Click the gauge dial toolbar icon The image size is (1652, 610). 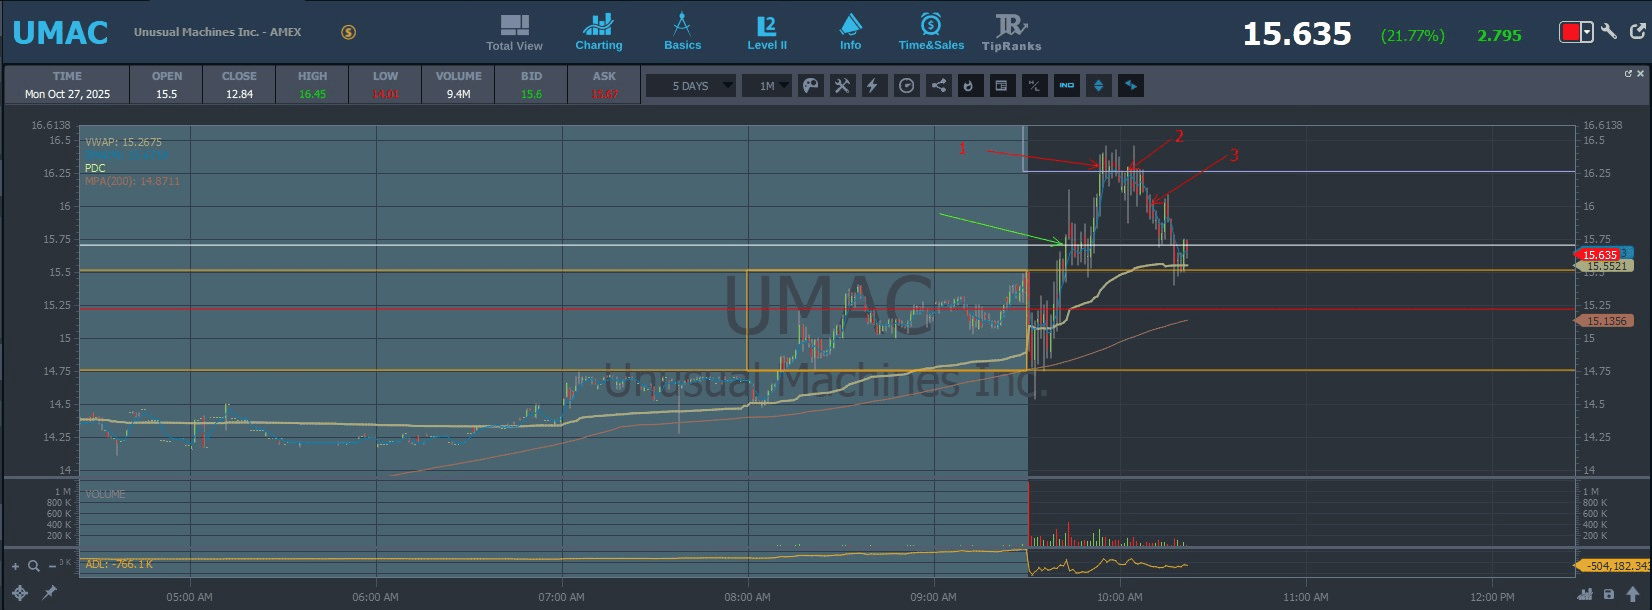point(906,86)
